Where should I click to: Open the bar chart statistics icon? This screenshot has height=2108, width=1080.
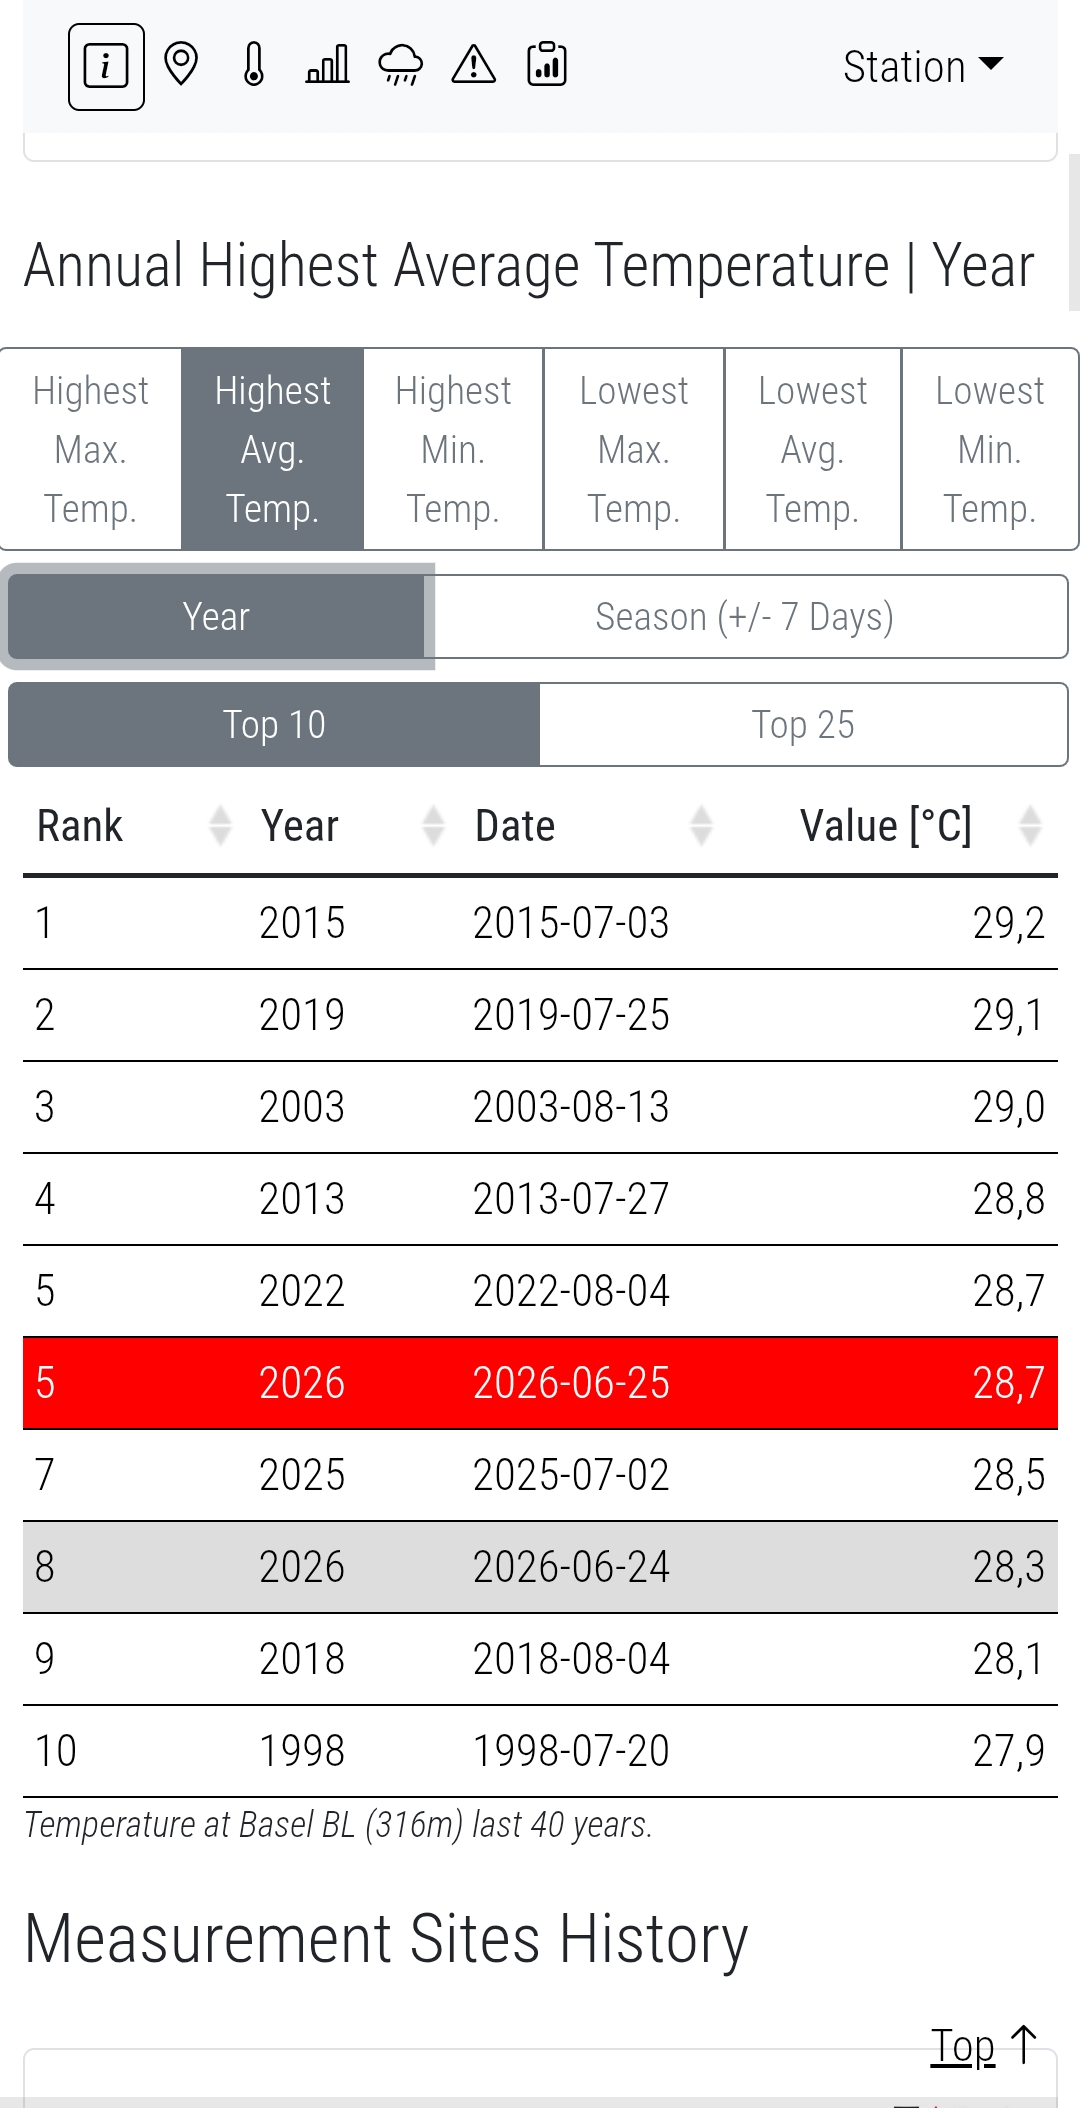click(x=327, y=65)
